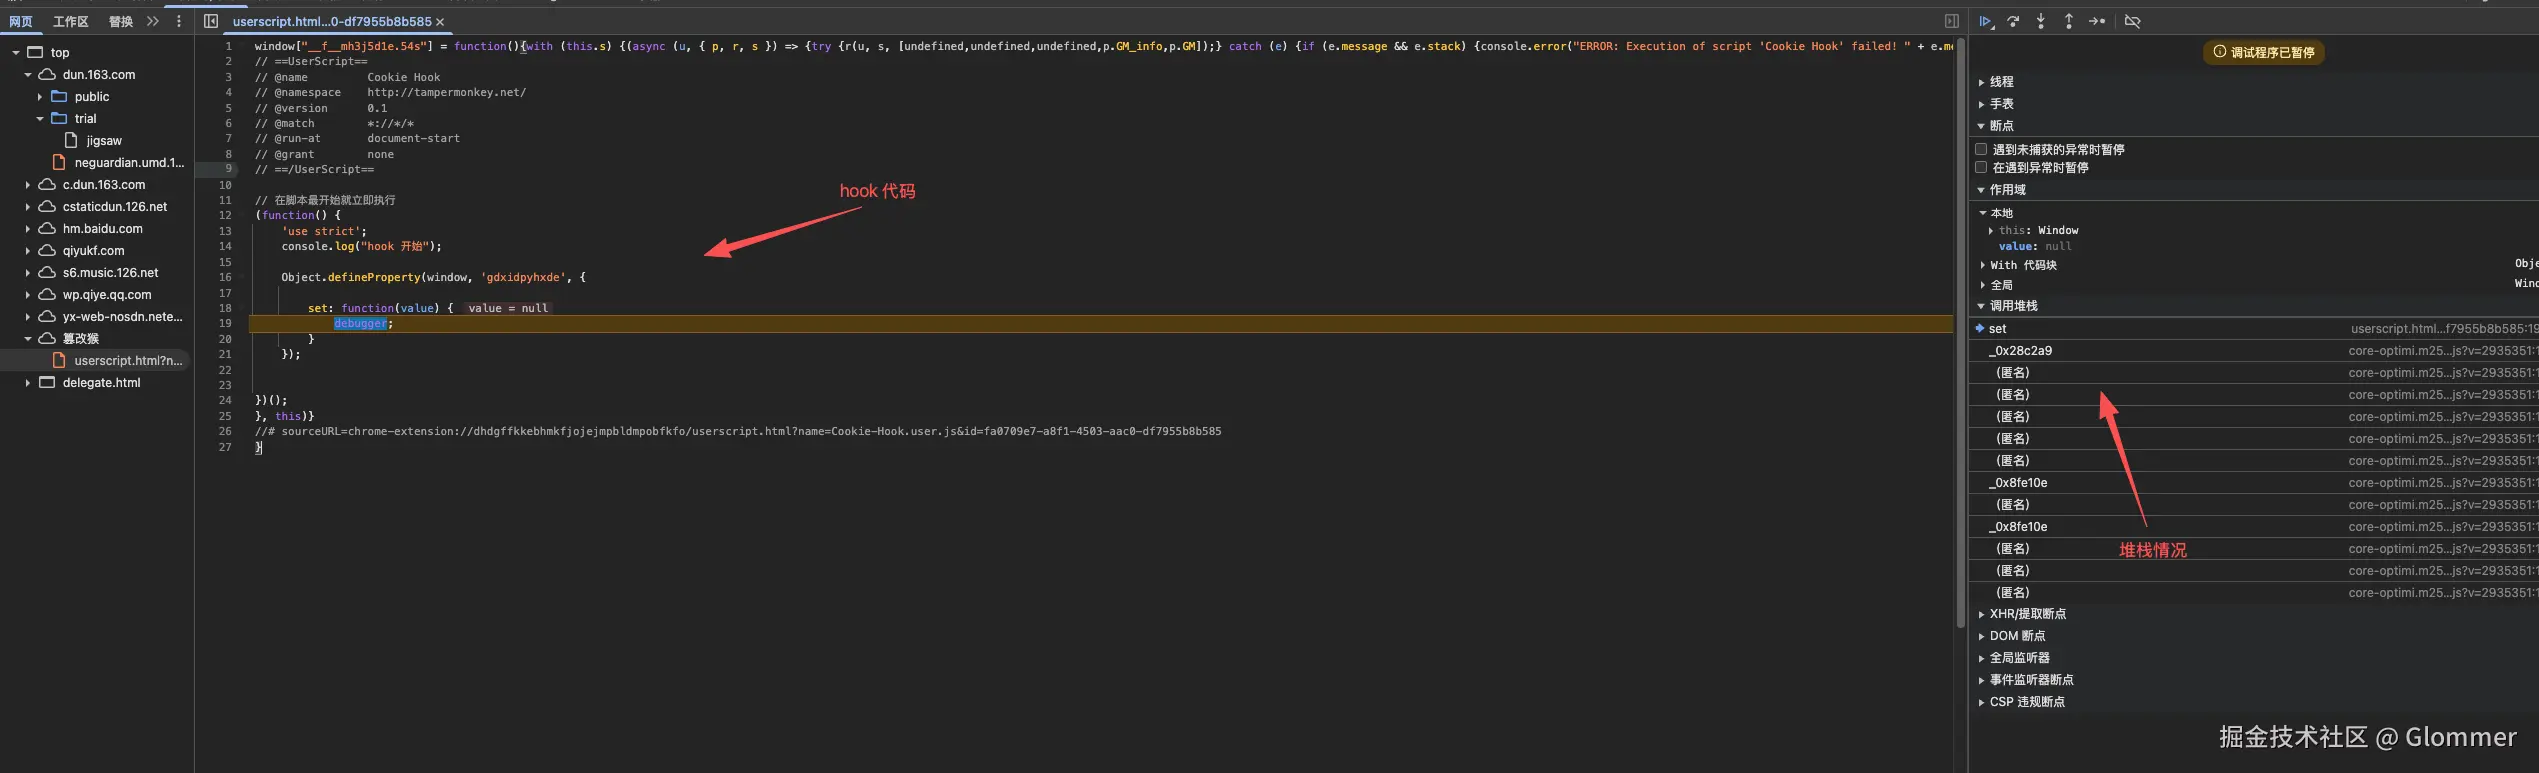Click the info icon in paused banner

[x=2220, y=52]
